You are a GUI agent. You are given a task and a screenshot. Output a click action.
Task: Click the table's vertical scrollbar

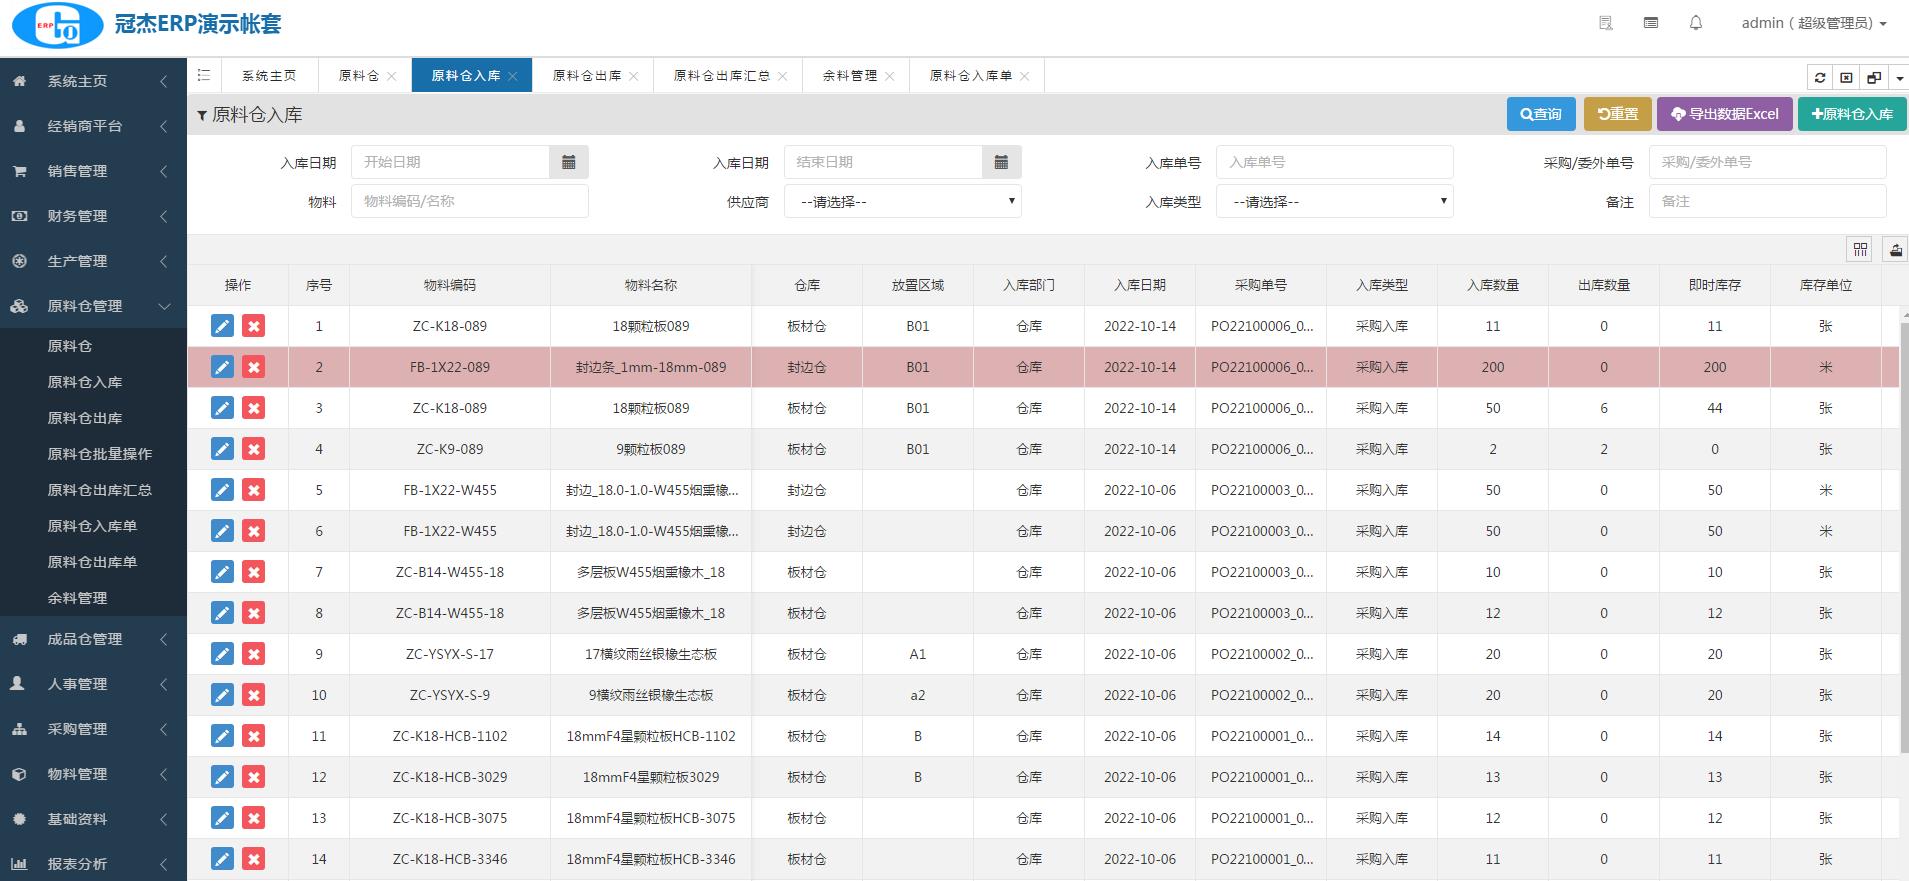pos(1903,540)
